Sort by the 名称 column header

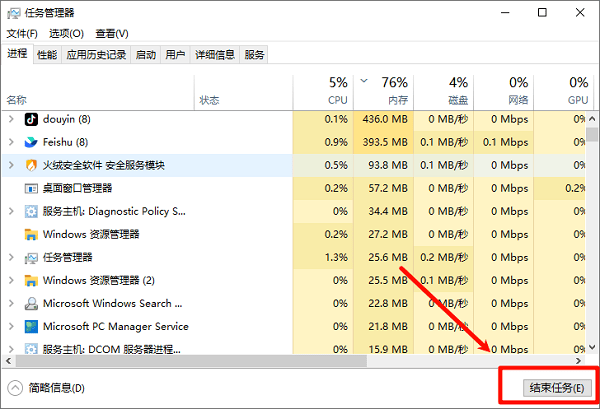pos(98,93)
